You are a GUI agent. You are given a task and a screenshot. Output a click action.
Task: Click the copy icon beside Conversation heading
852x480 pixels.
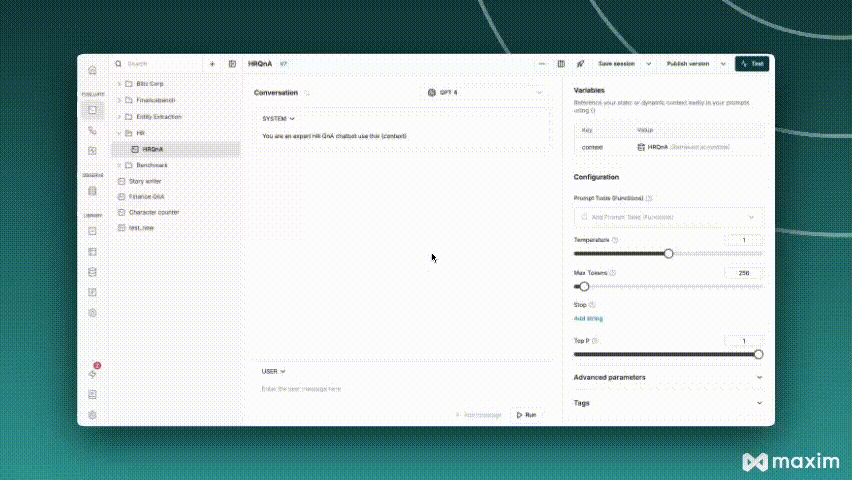(306, 93)
